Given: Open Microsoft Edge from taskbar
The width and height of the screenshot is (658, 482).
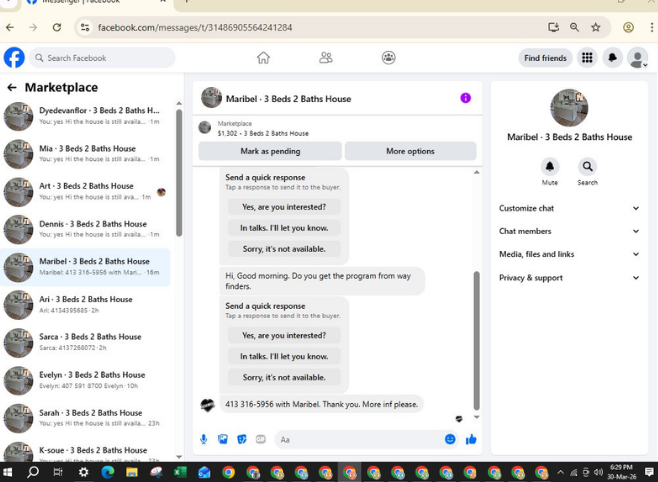Looking at the screenshot, I should tap(108, 472).
